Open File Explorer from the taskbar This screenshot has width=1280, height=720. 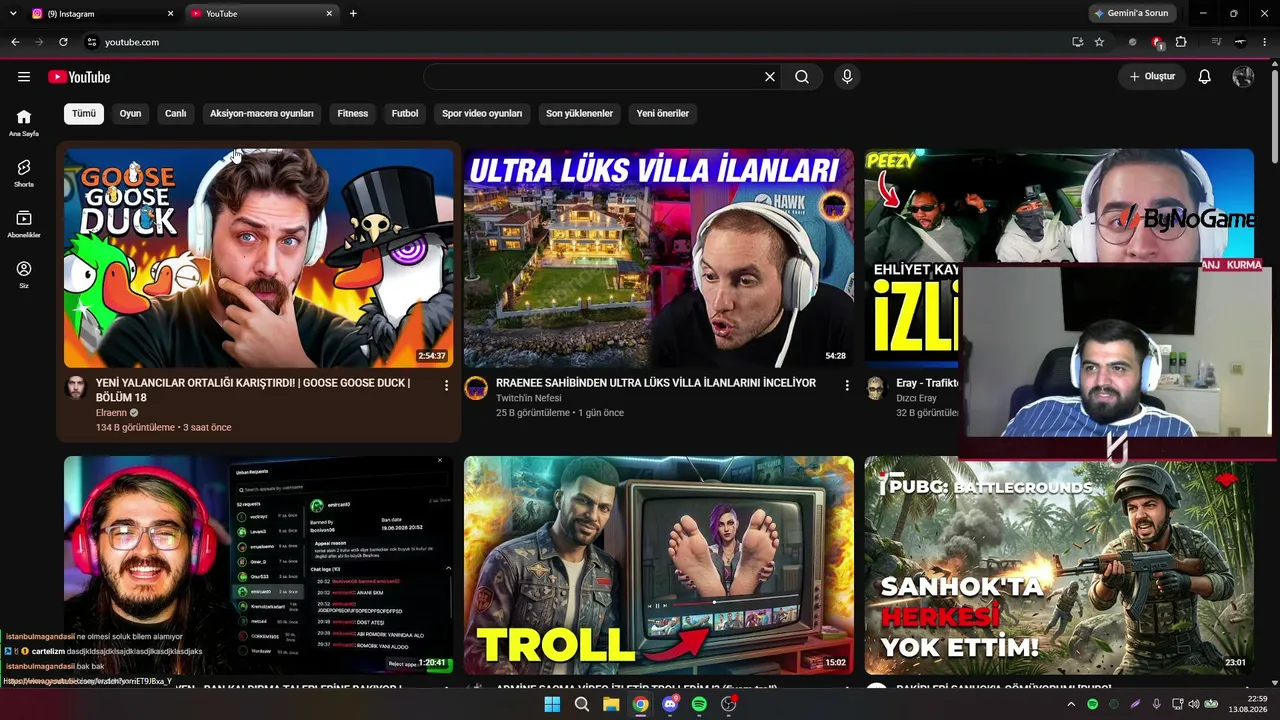[611, 704]
